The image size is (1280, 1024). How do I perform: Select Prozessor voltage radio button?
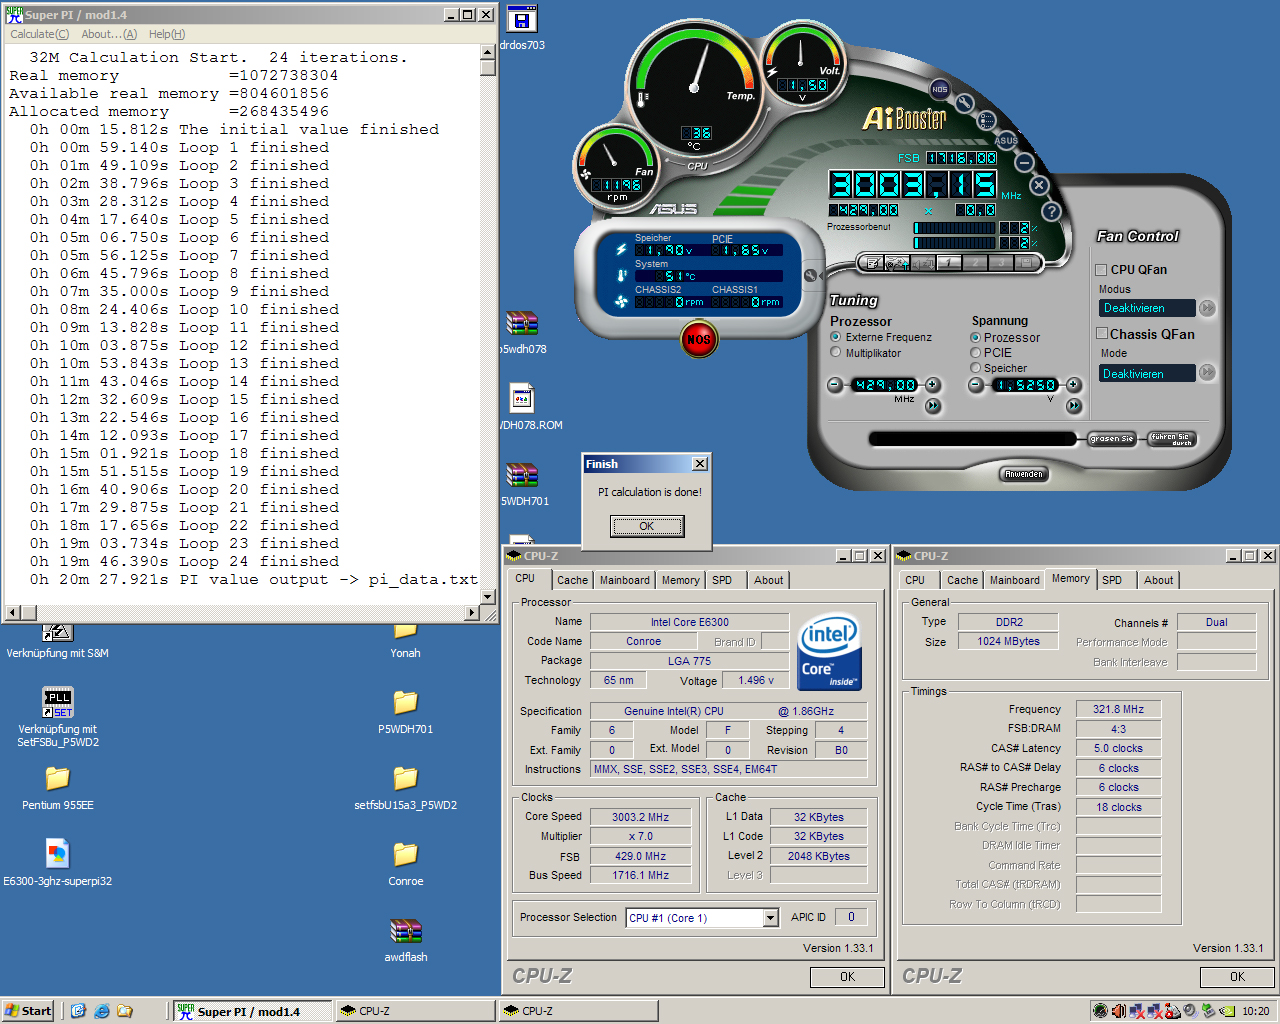click(x=975, y=338)
